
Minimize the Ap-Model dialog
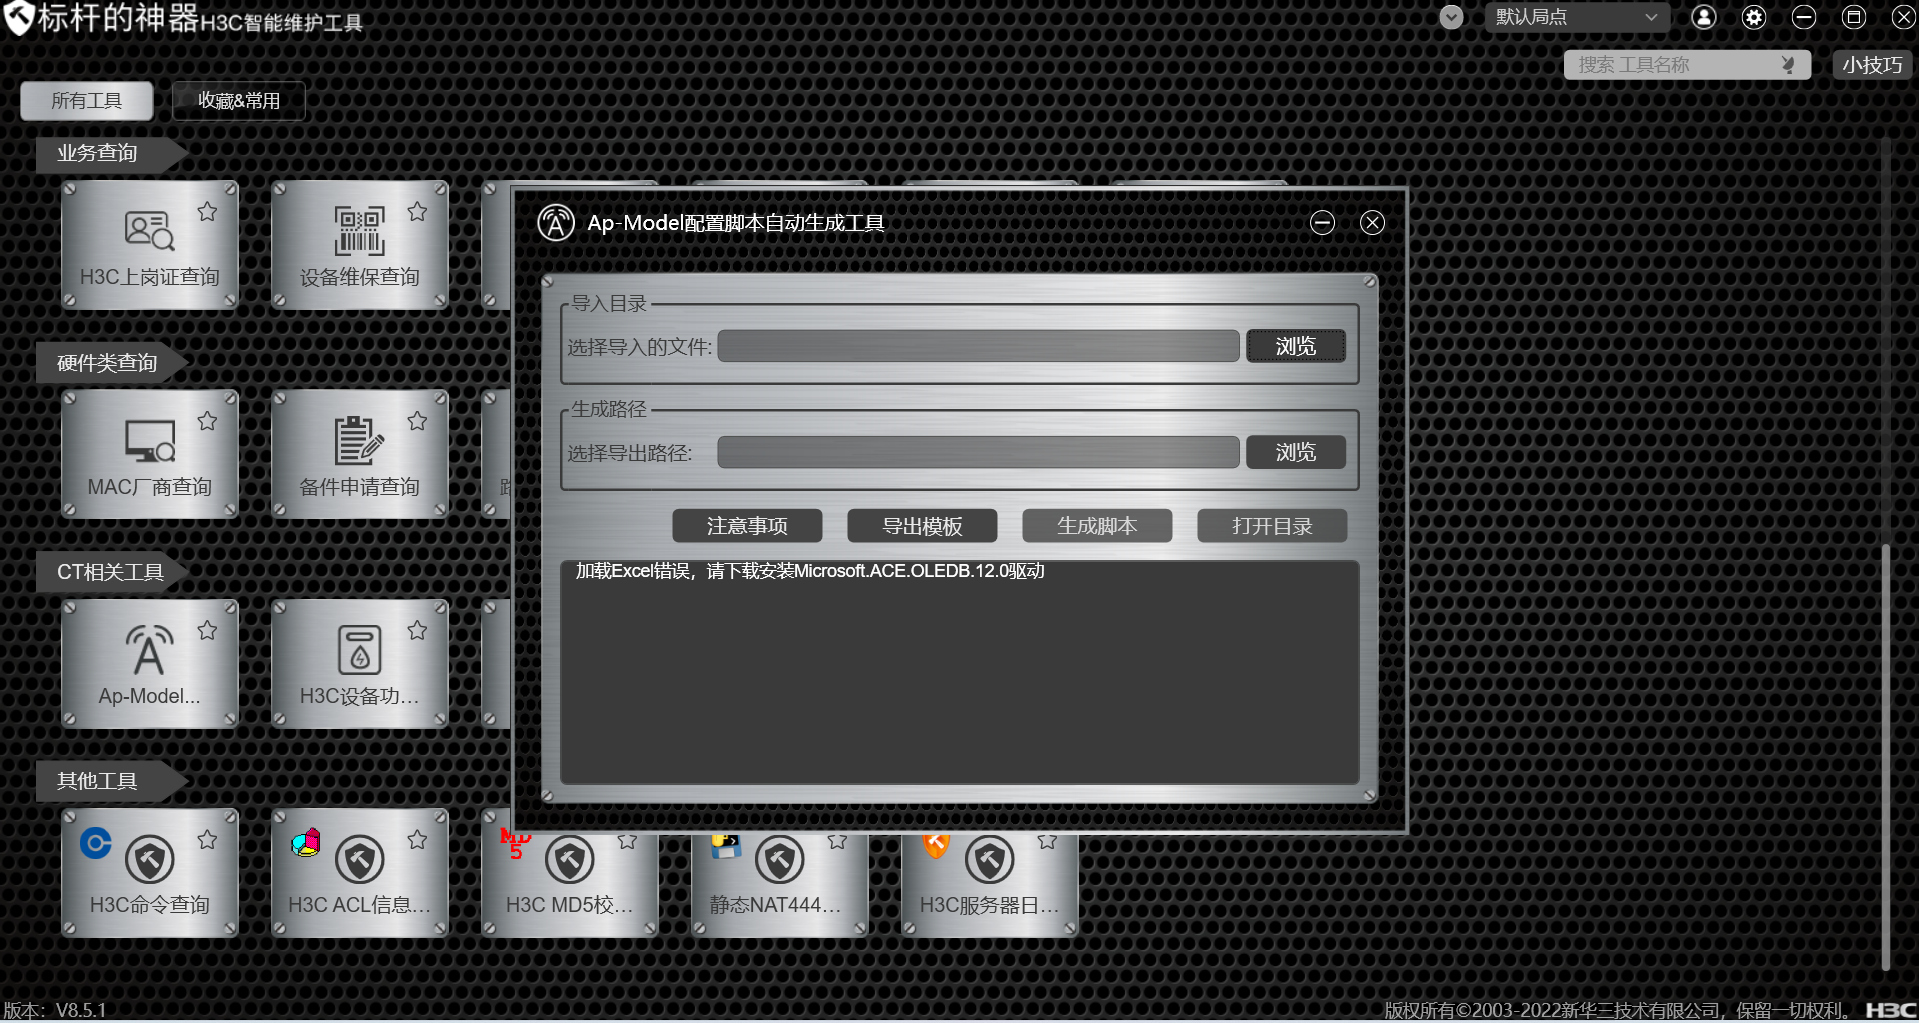tap(1322, 222)
